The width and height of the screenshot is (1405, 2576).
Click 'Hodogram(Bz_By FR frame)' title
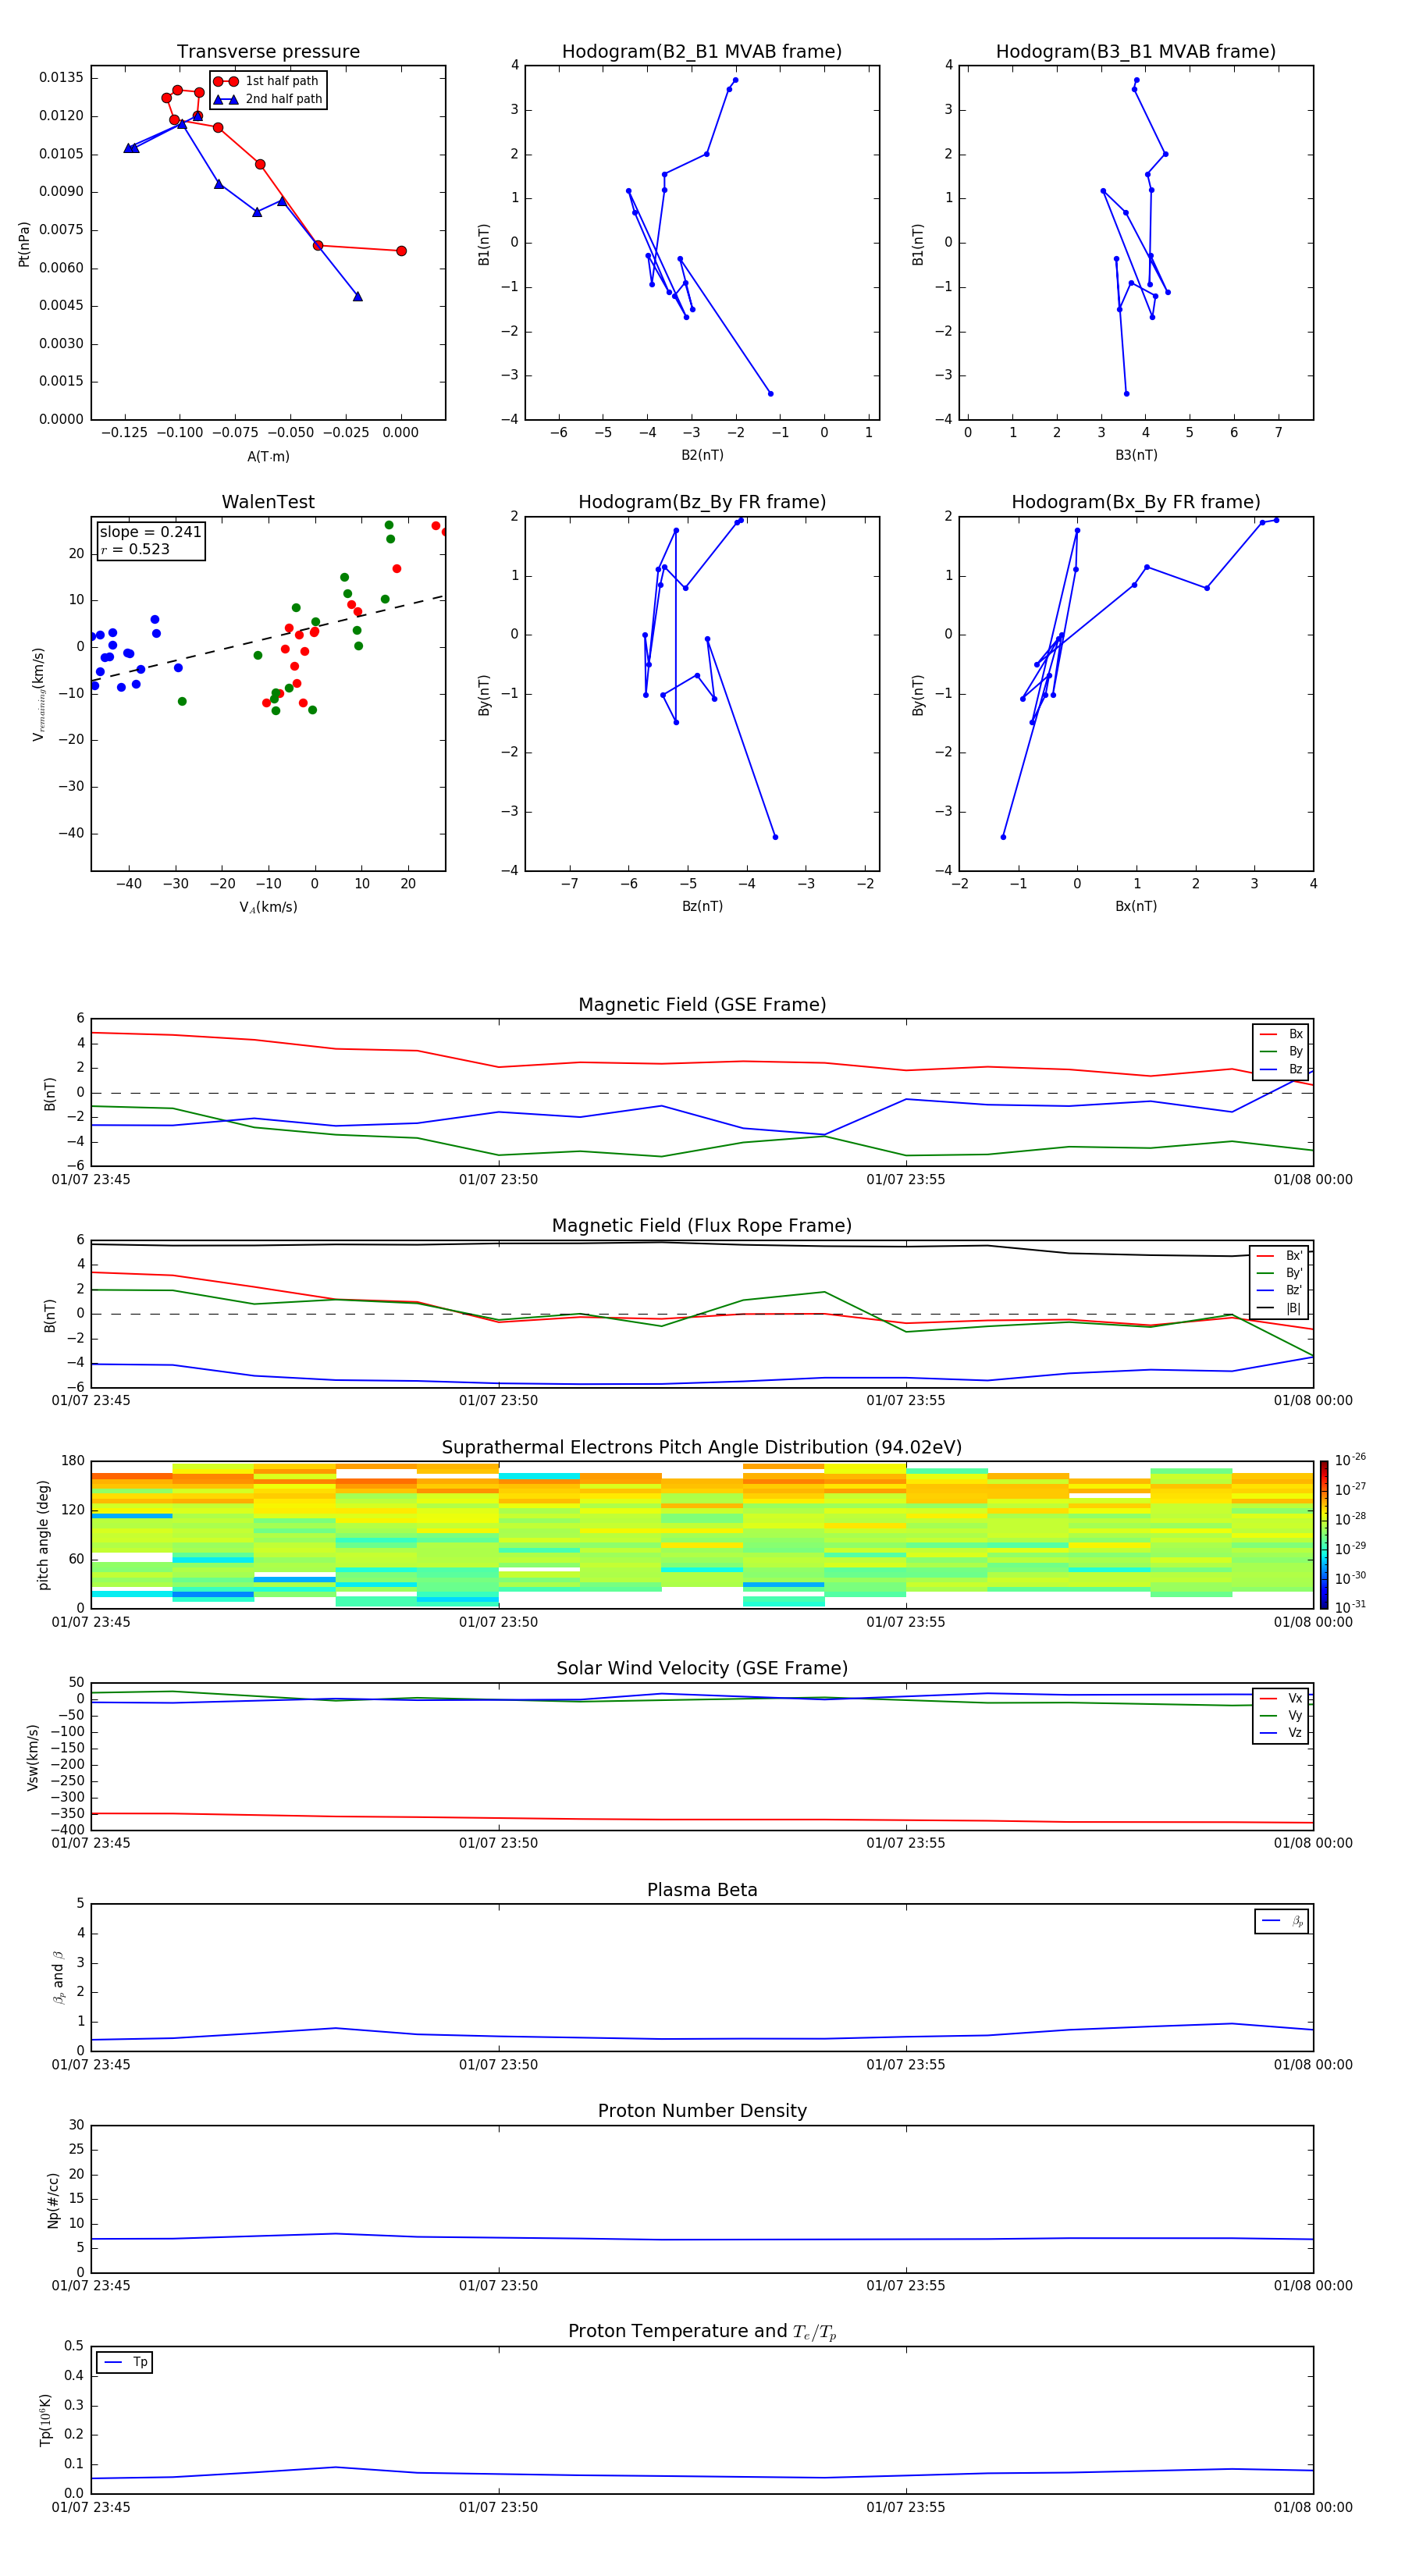pyautogui.click(x=702, y=502)
